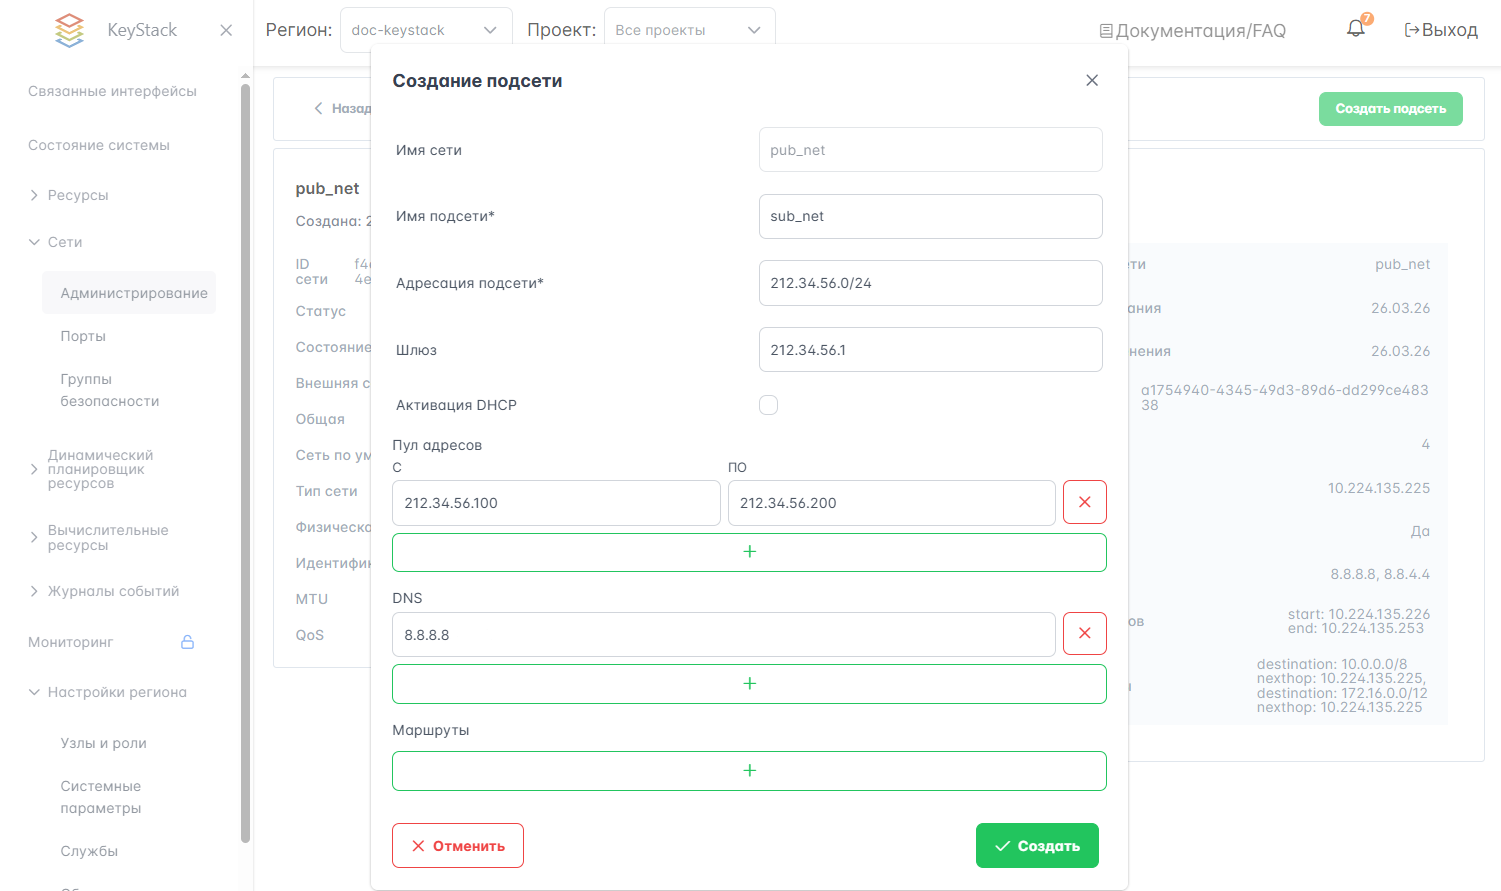Remove the address pool range row

(x=1084, y=502)
